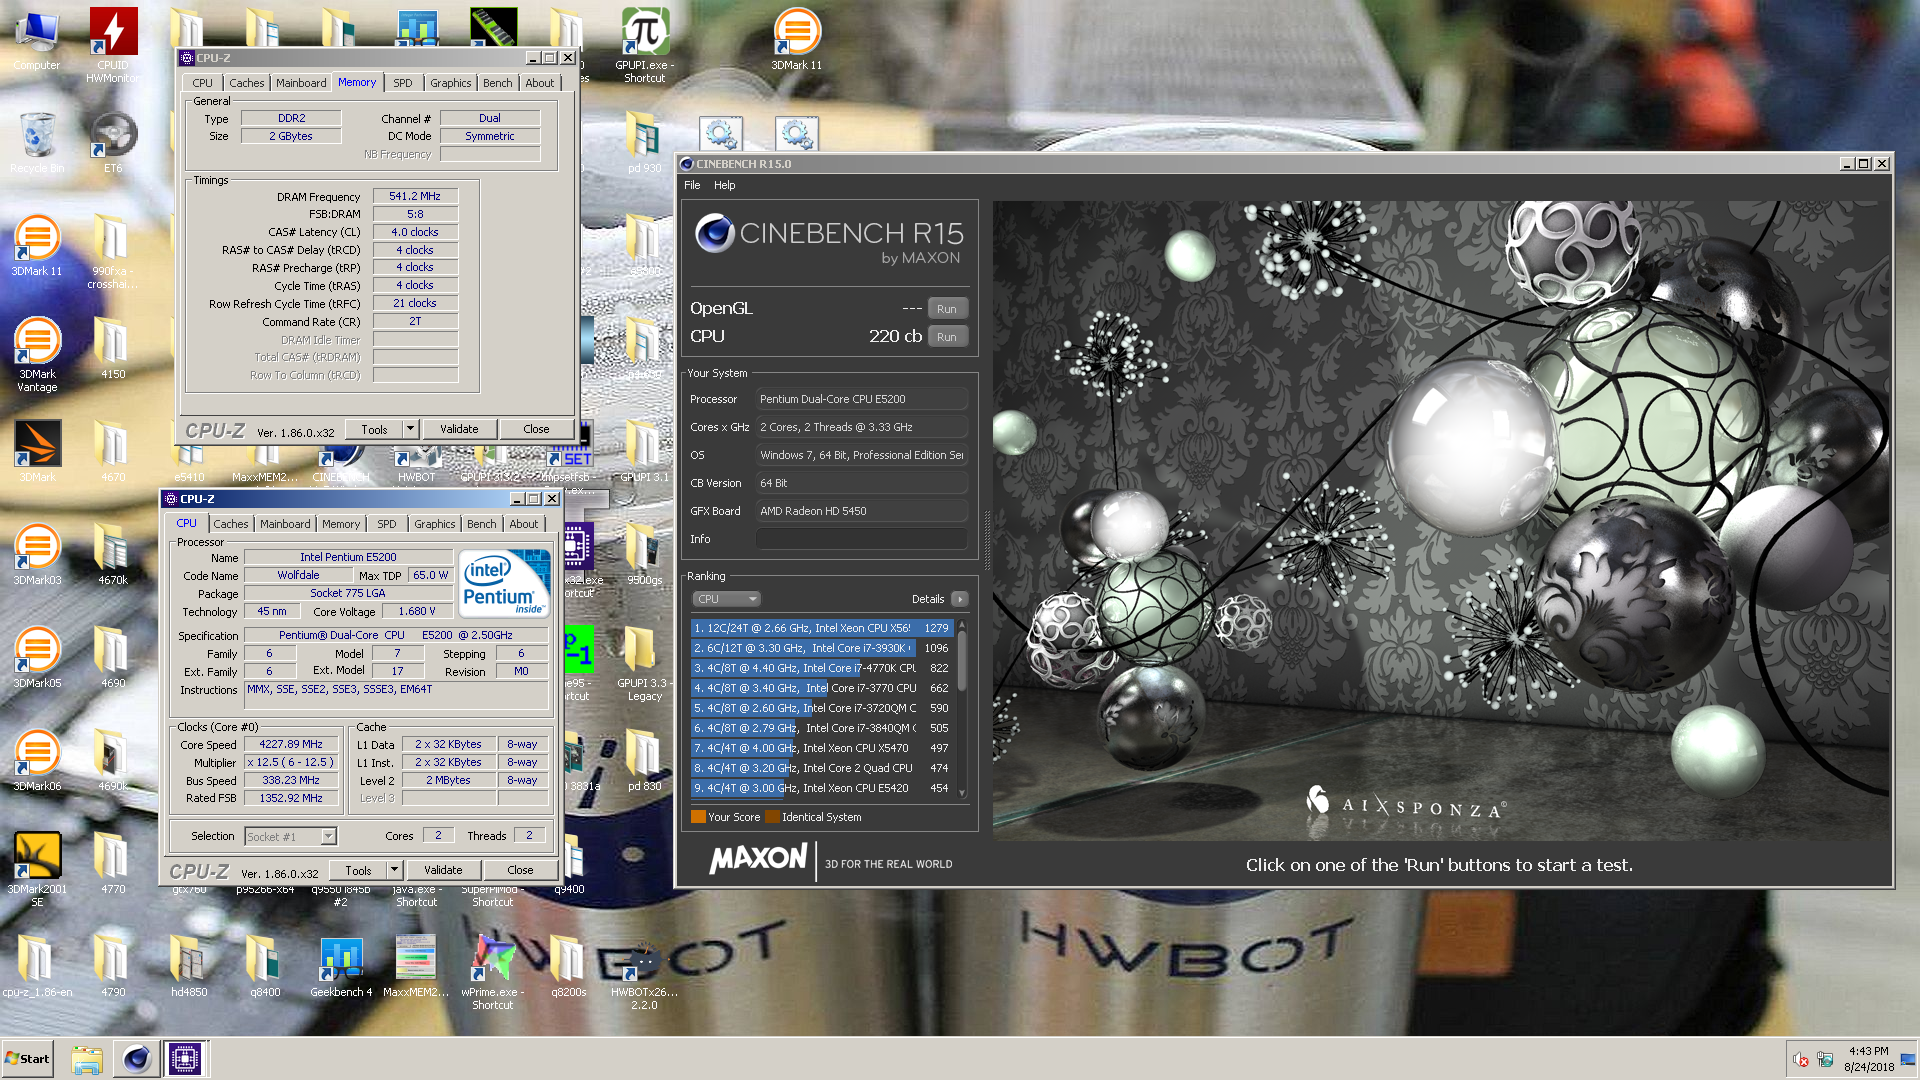This screenshot has height=1080, width=1920.
Task: Open the 3DMark06 desktop shortcut
Action: (37, 761)
